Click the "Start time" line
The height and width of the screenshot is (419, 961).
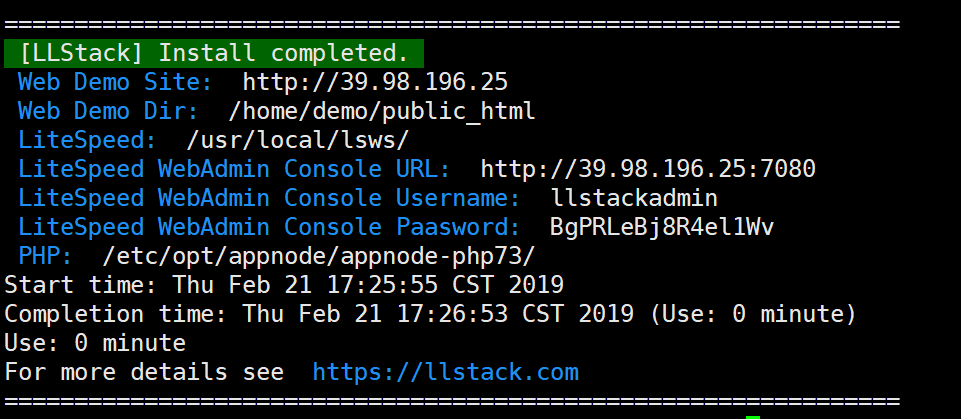point(284,285)
